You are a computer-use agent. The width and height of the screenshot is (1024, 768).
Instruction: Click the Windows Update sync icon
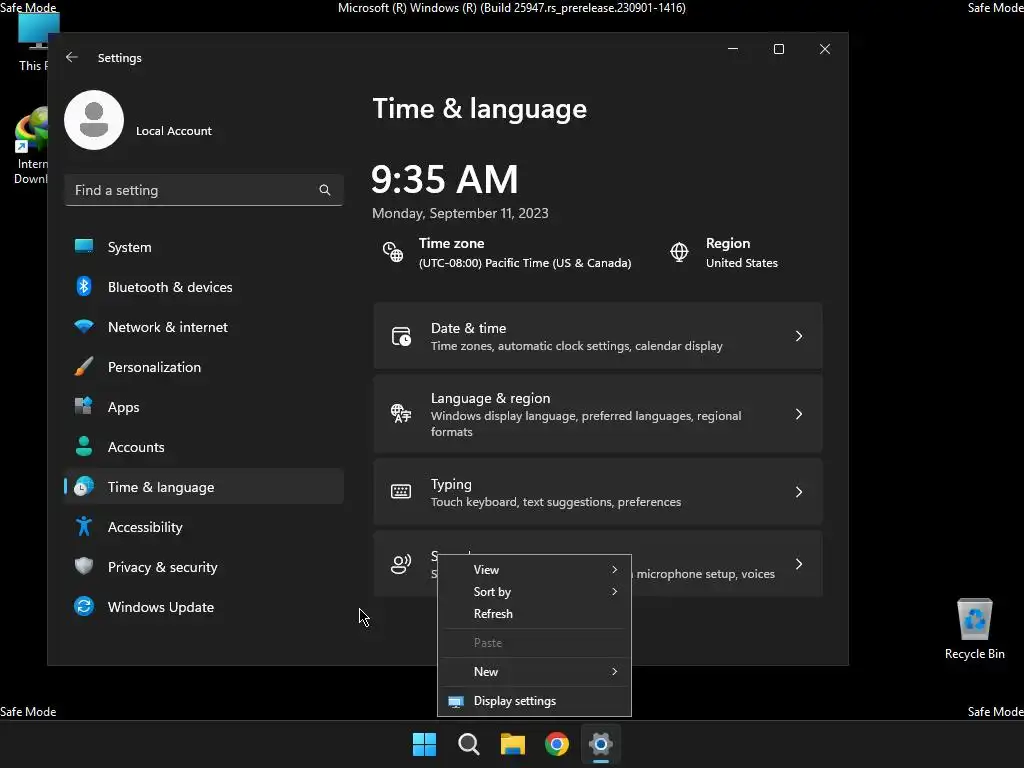(x=84, y=607)
